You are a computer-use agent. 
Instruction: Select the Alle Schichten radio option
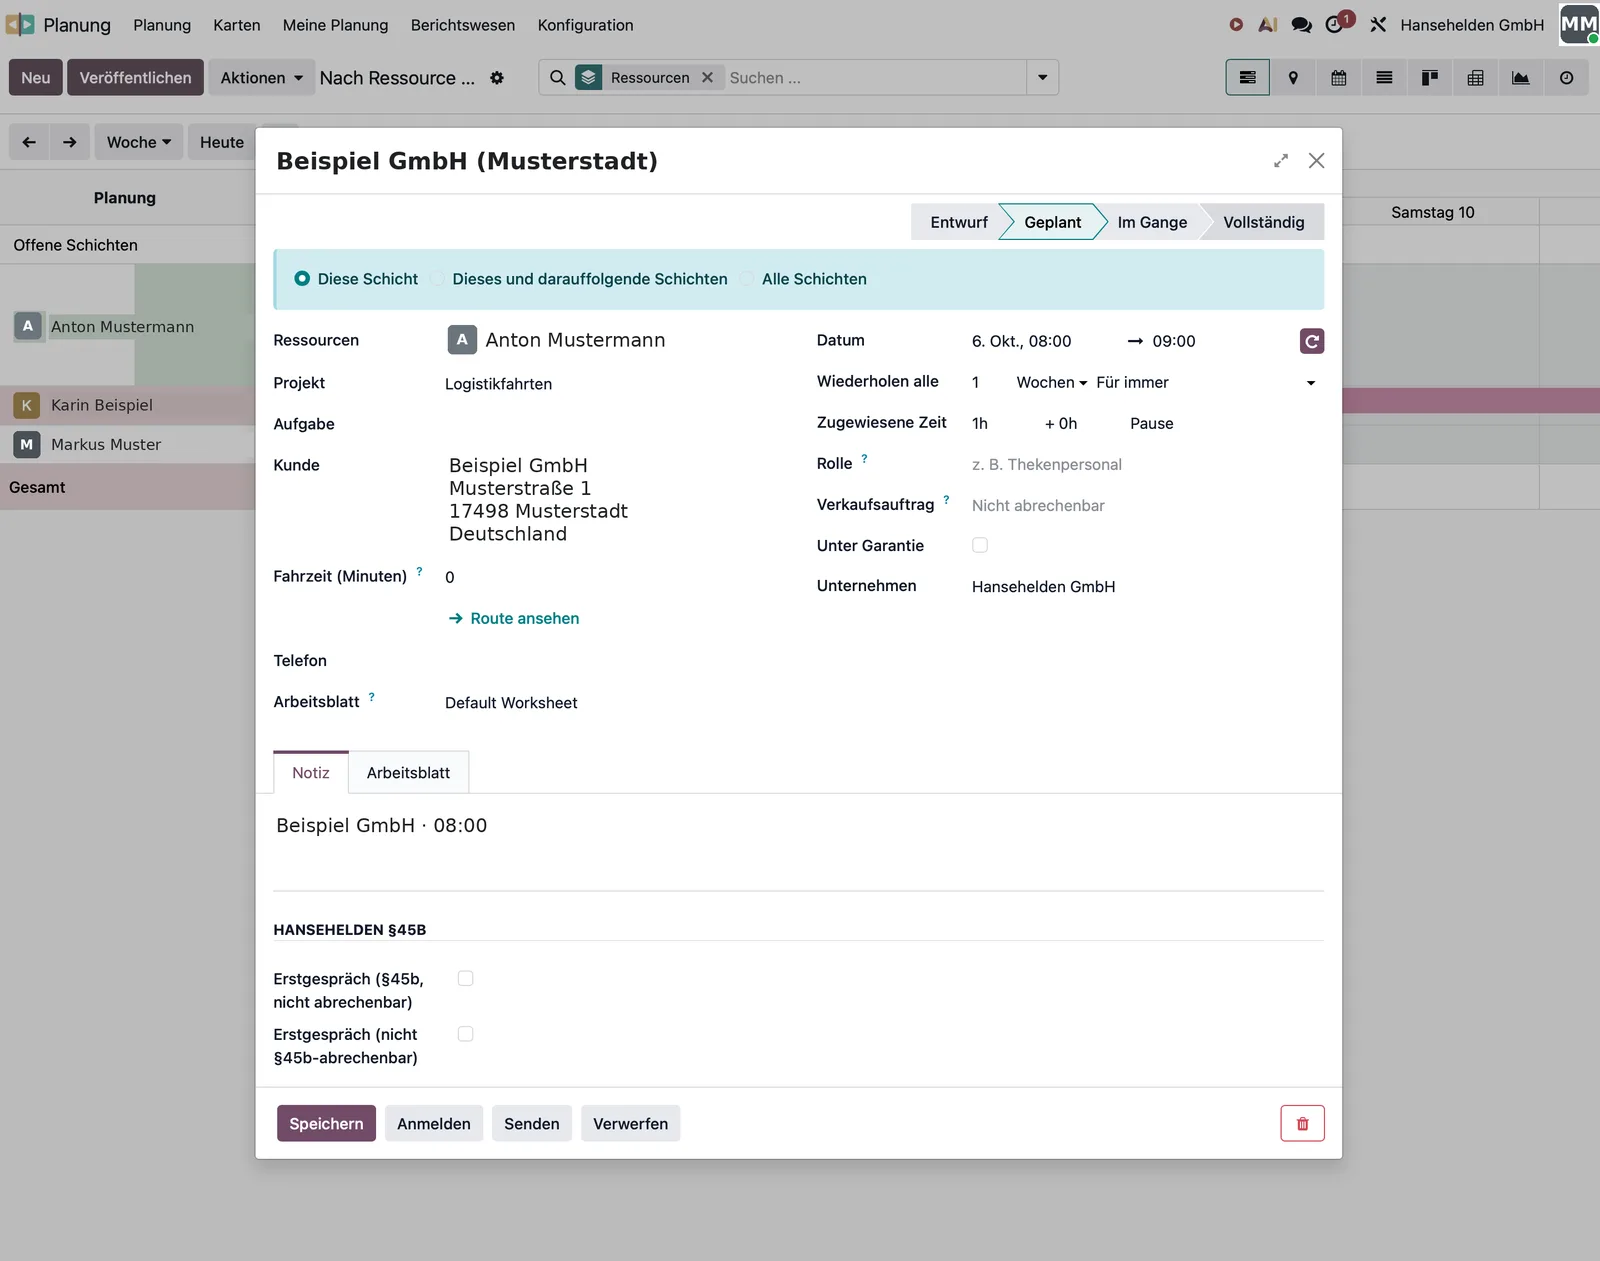(x=747, y=279)
